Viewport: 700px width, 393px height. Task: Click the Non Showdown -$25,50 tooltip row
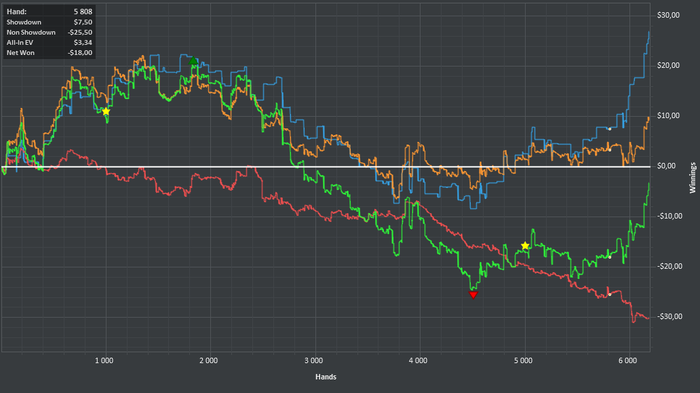point(49,32)
